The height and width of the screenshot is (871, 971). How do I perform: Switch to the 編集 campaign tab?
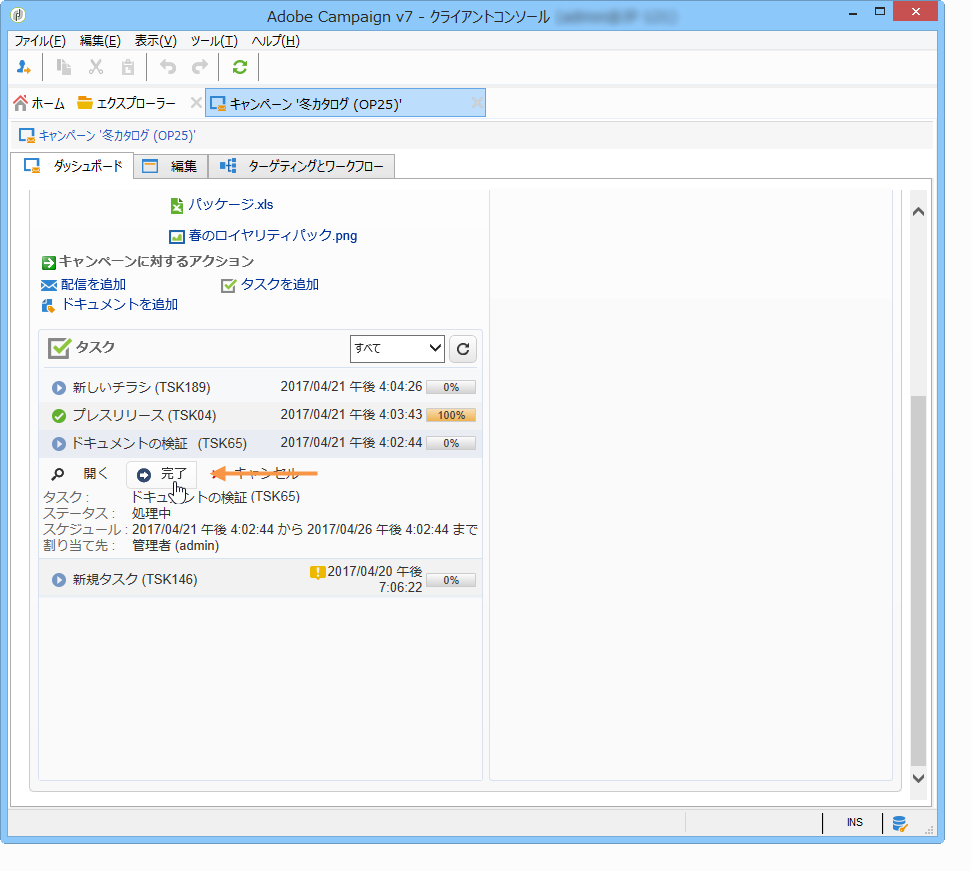[170, 166]
